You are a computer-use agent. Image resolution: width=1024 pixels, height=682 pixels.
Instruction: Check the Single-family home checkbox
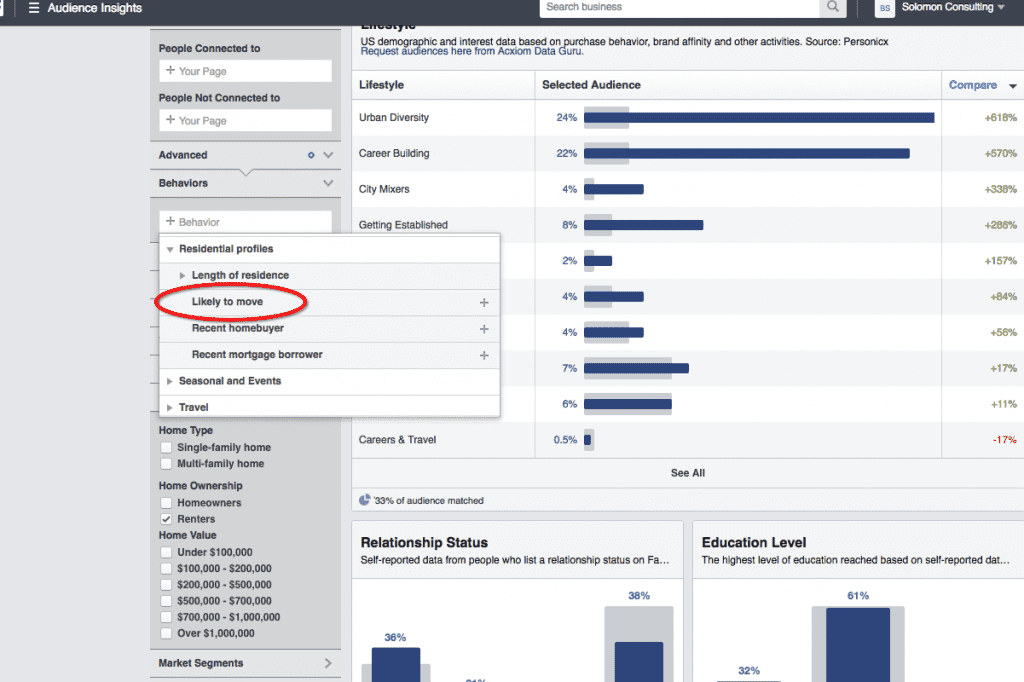pyautogui.click(x=166, y=447)
